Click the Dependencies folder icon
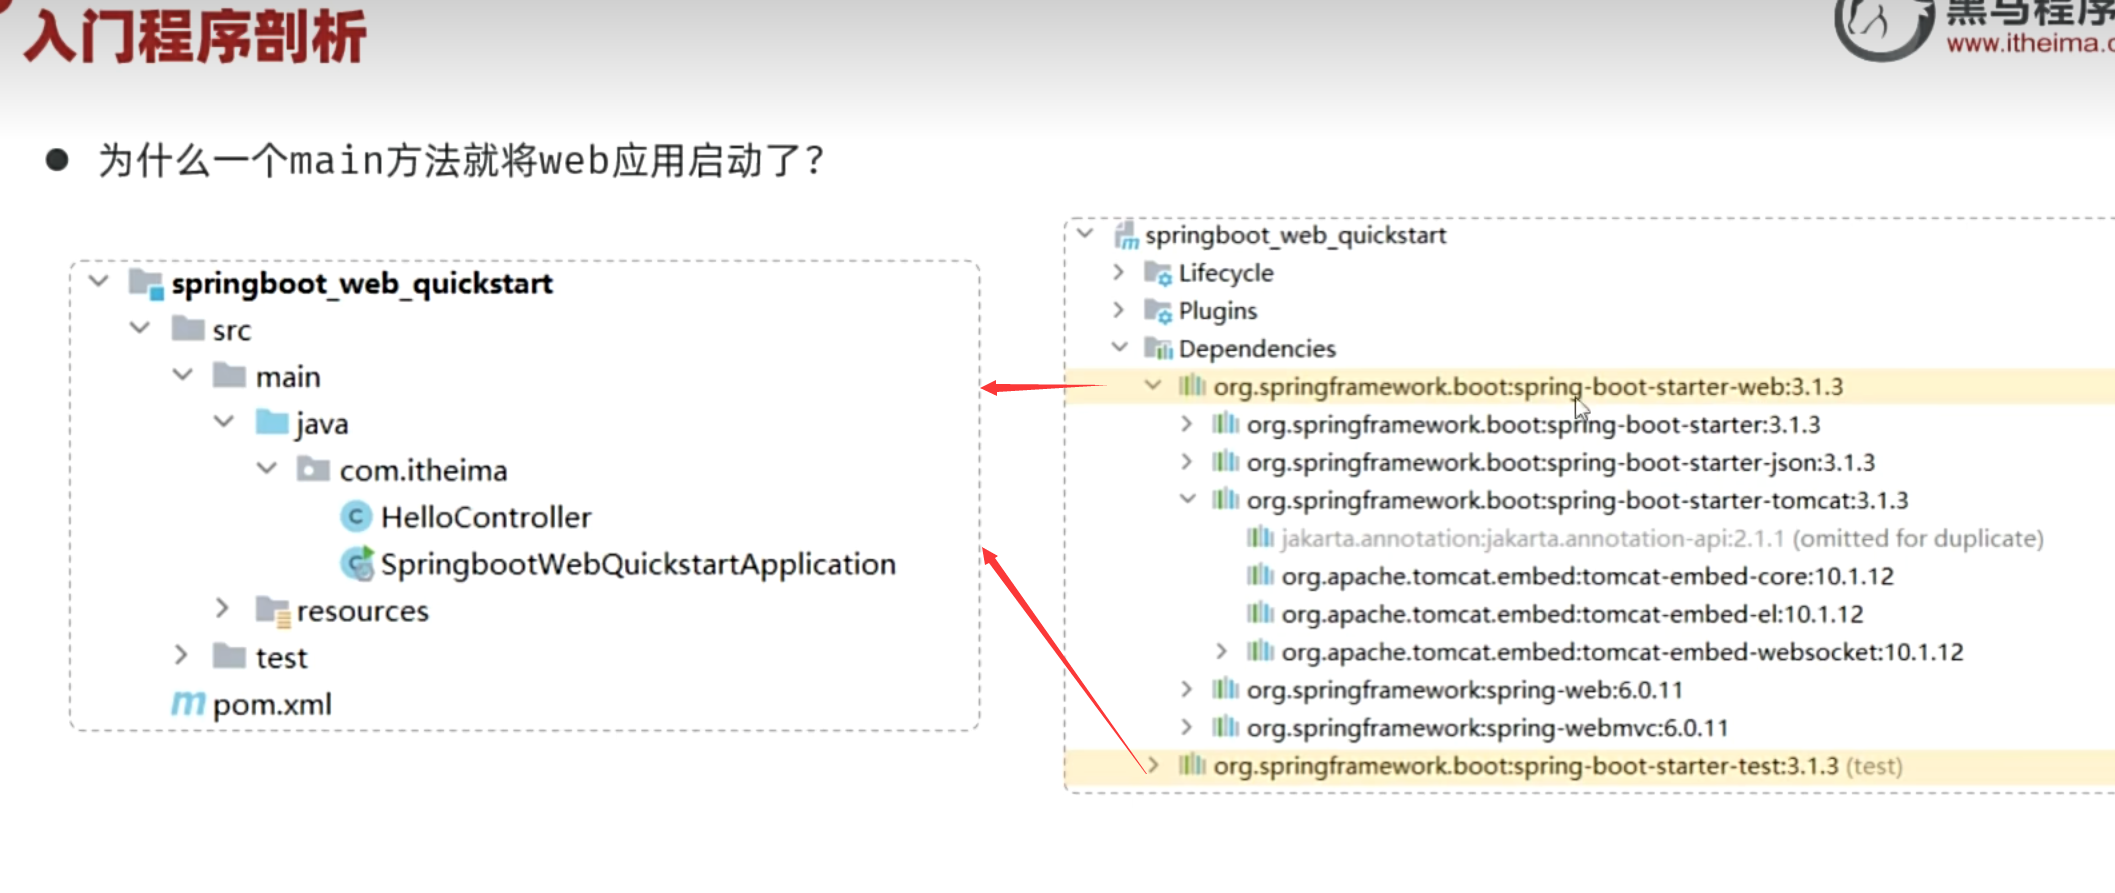The height and width of the screenshot is (893, 2115). point(1158,349)
